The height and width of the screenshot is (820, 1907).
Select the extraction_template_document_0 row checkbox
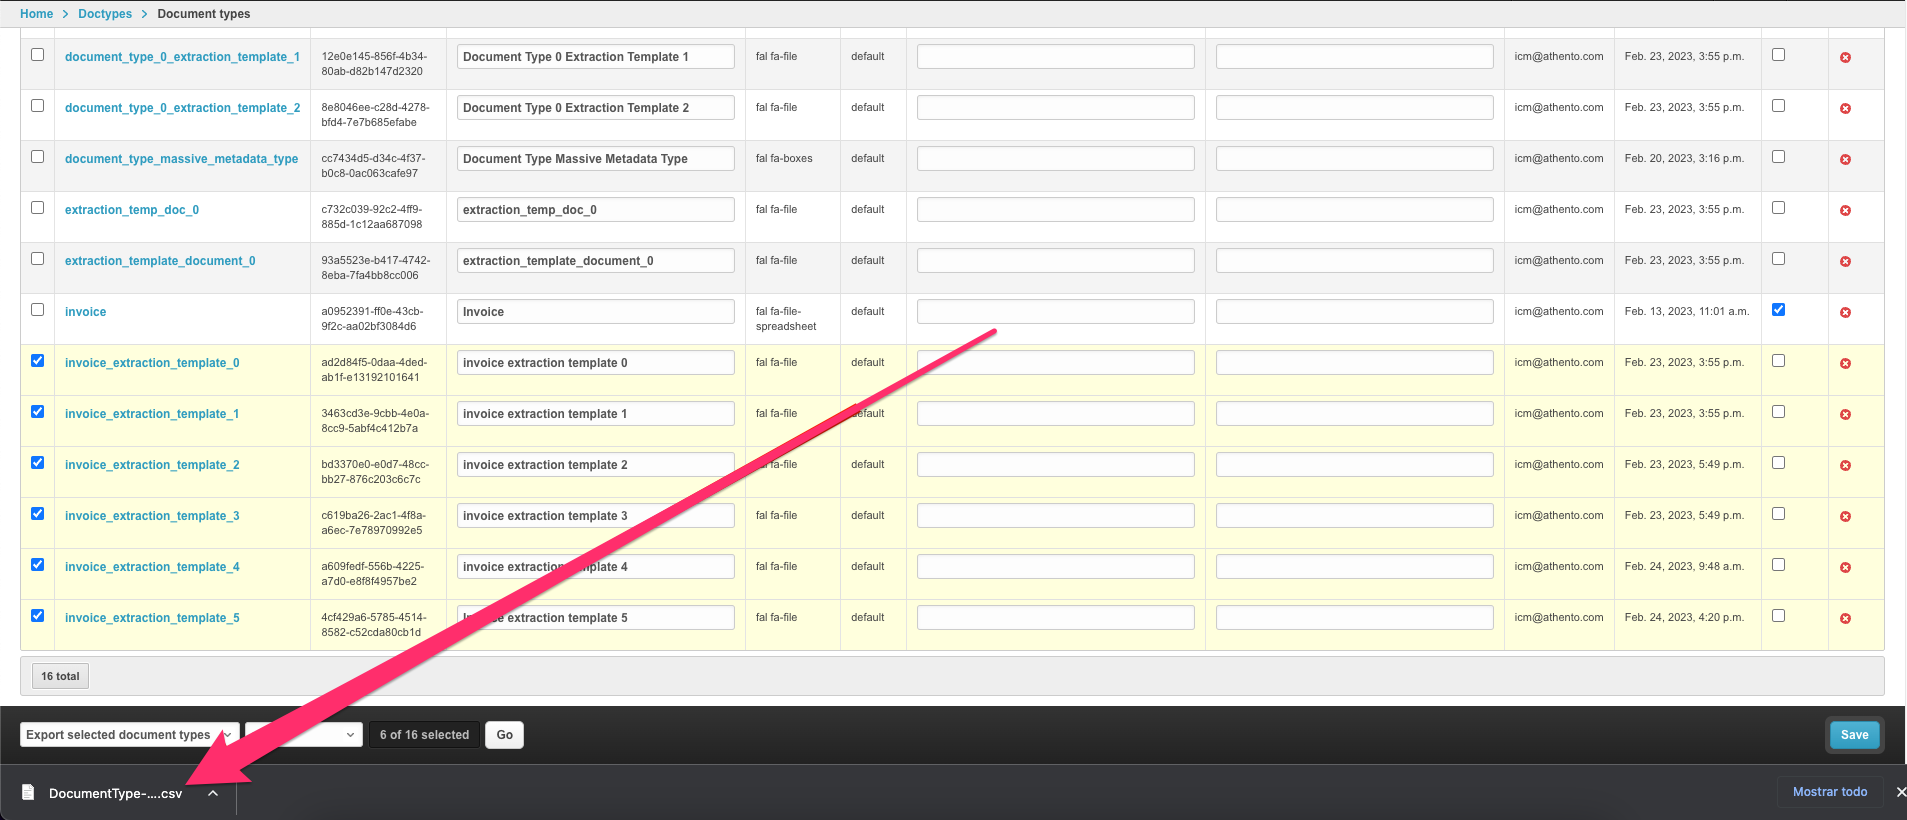(38, 259)
